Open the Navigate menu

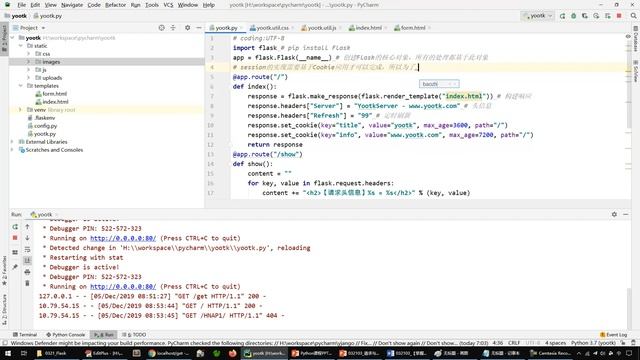click(72, 5)
